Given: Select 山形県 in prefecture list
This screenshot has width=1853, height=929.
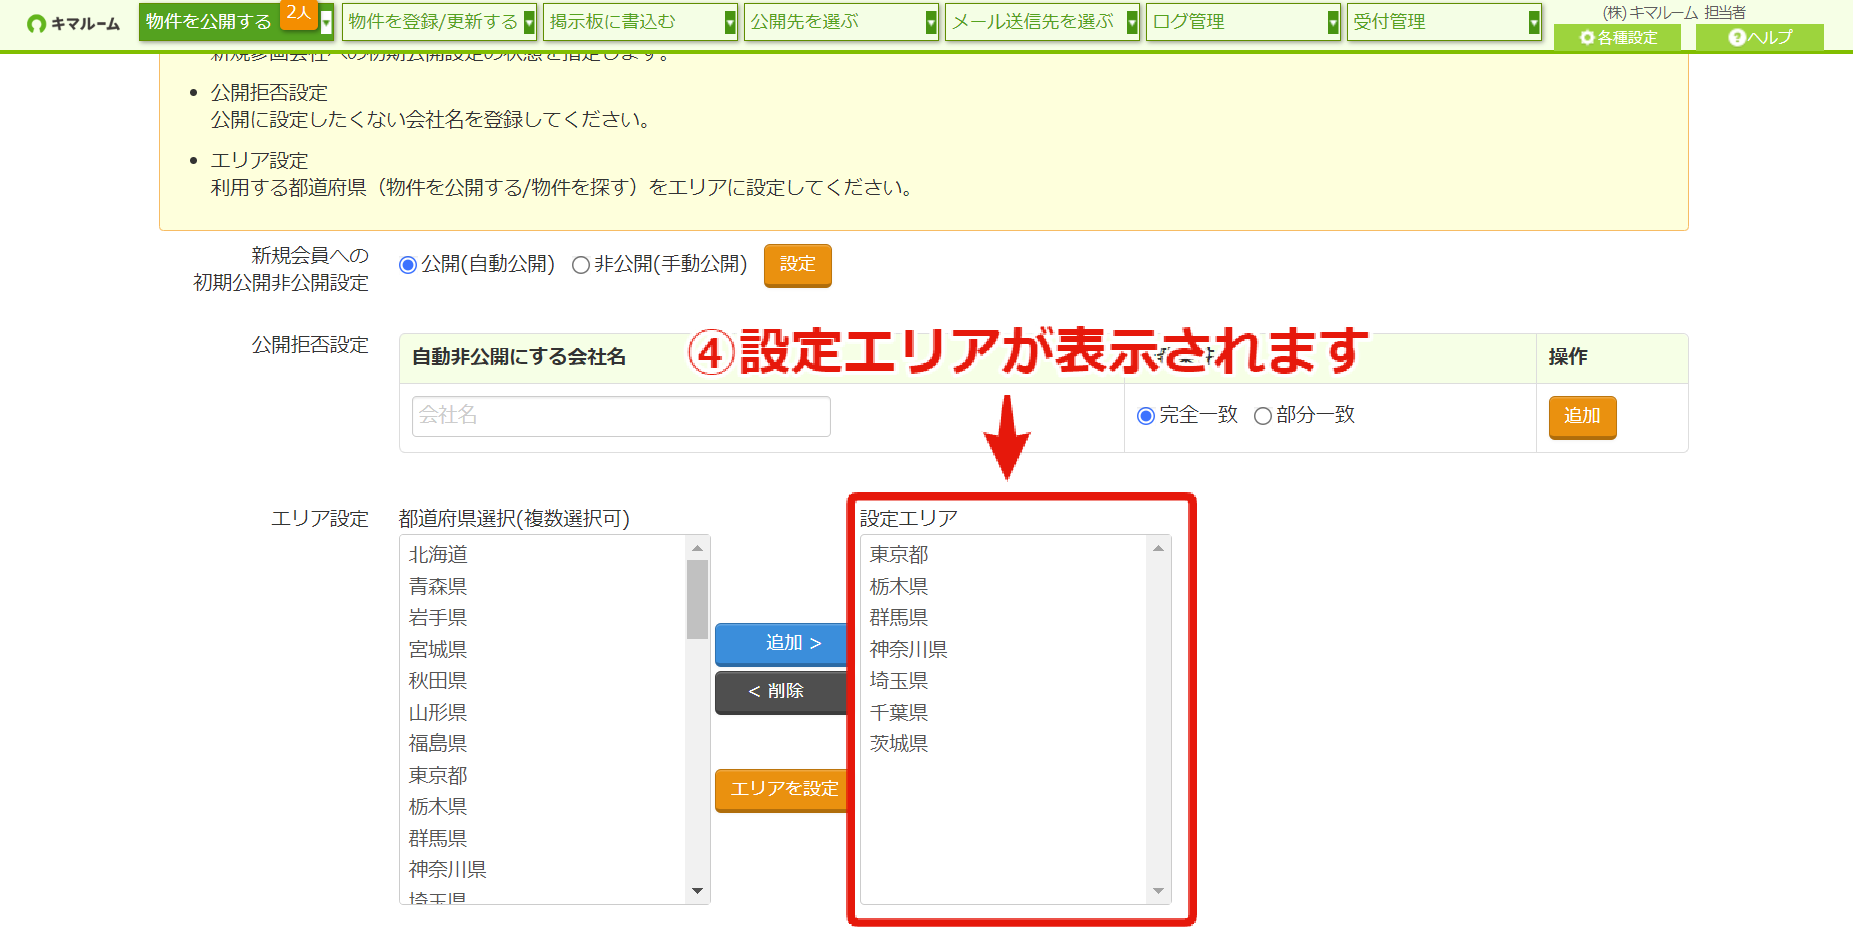Looking at the screenshot, I should (x=542, y=713).
